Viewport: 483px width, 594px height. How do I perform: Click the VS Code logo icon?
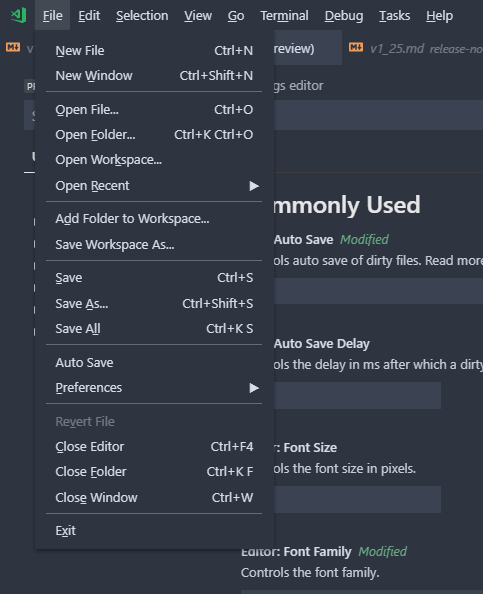pos(18,15)
